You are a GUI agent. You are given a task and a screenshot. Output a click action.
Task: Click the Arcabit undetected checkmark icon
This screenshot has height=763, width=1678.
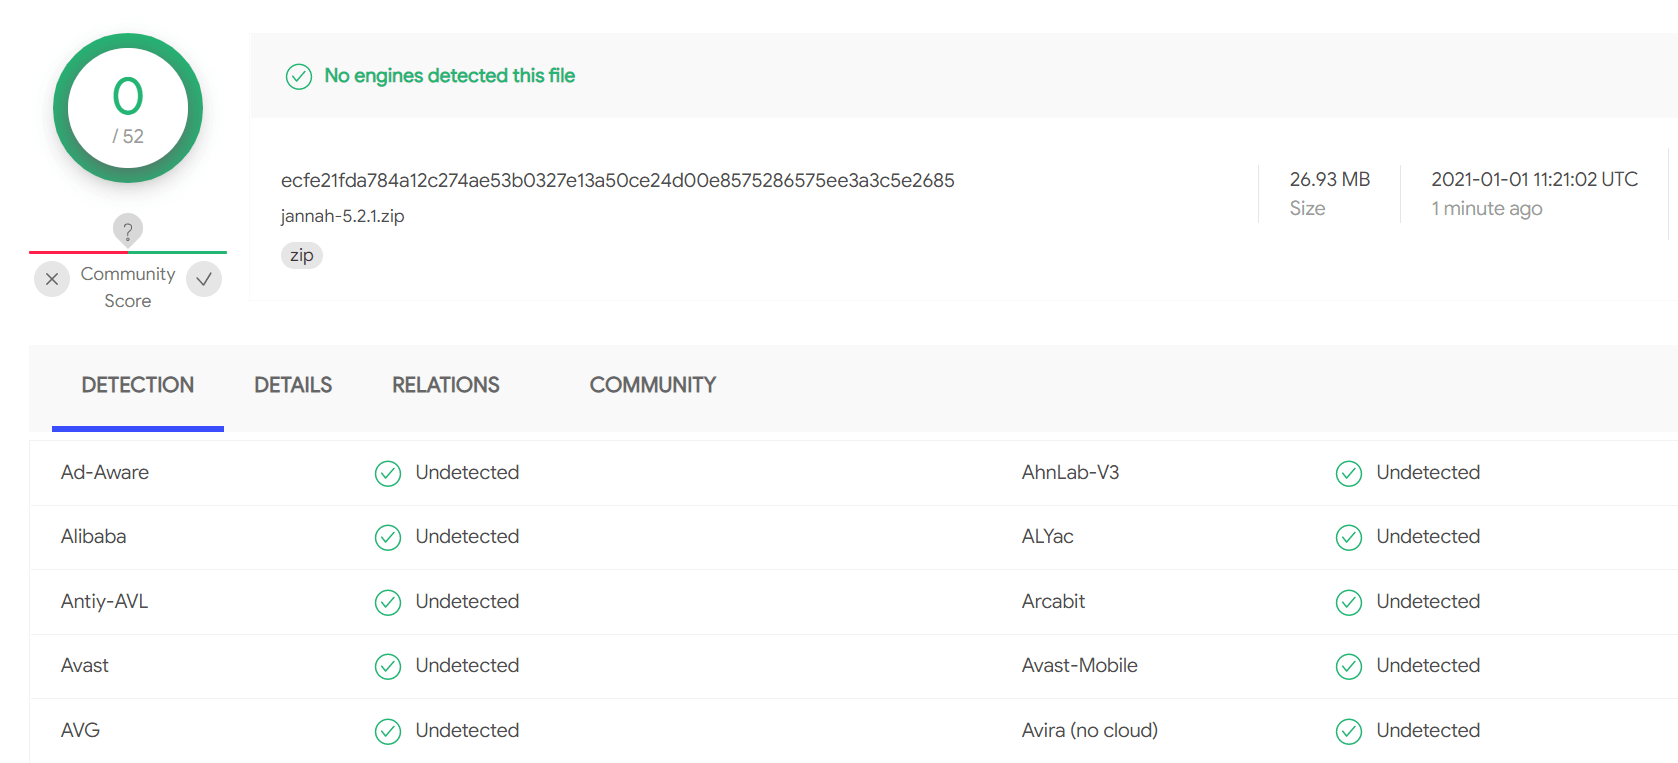pos(1349,602)
